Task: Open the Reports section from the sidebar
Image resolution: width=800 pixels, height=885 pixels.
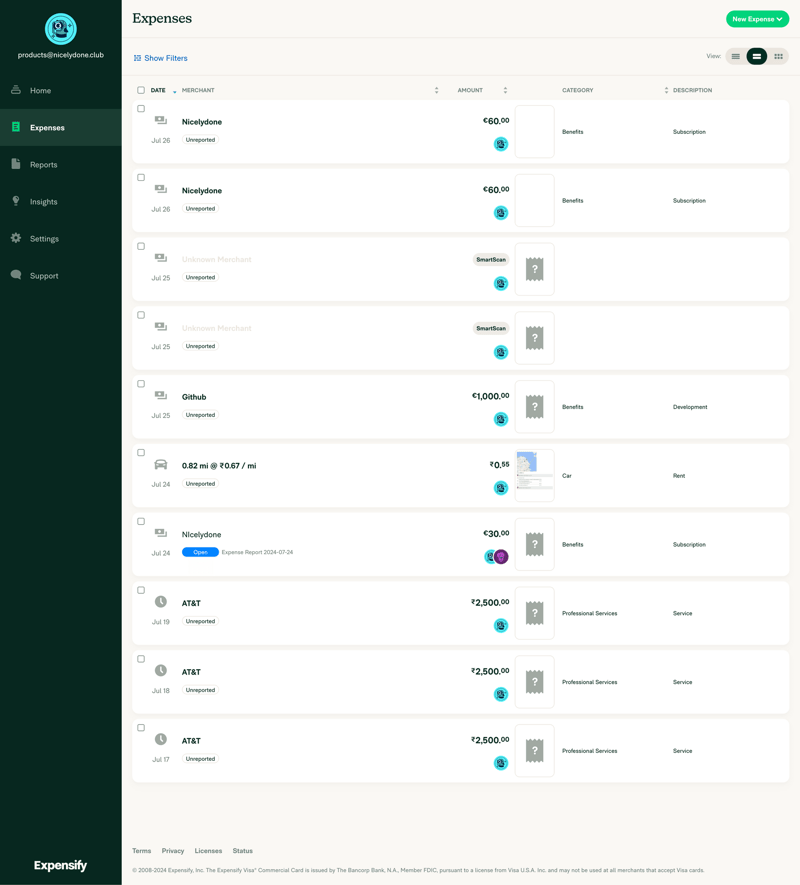Action: tap(15, 164)
